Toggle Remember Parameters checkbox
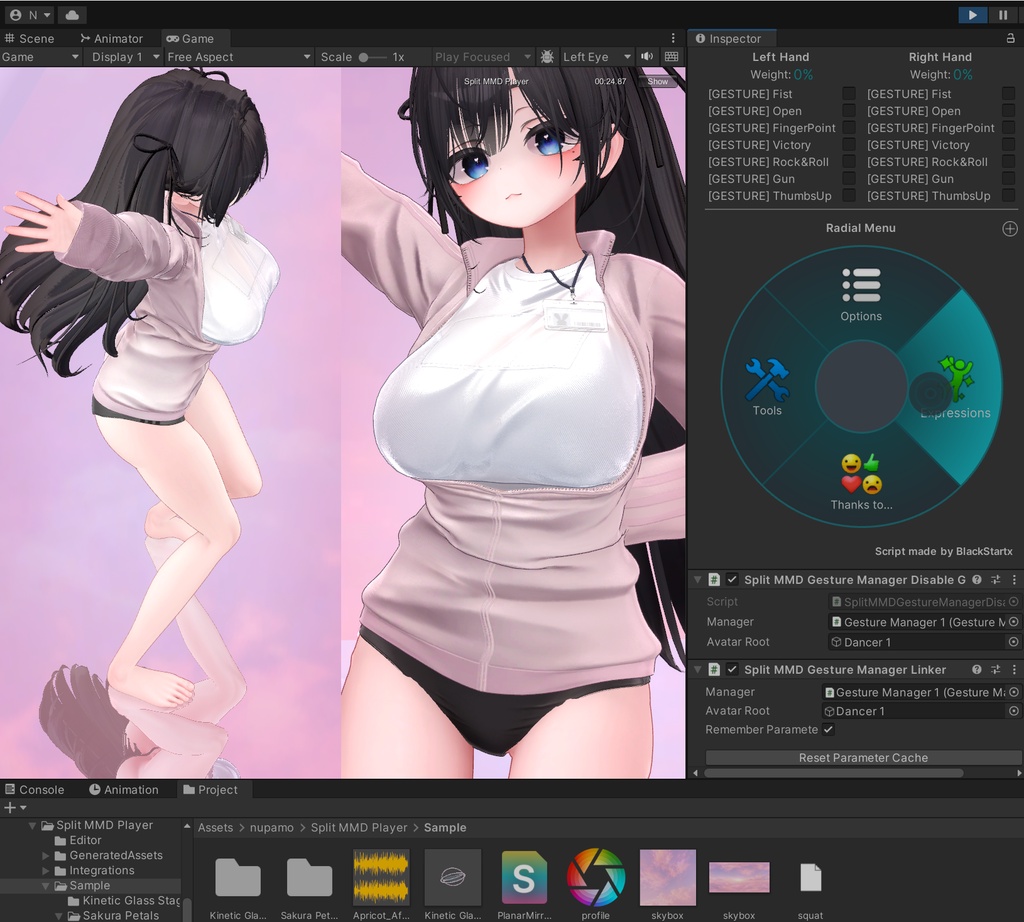Image resolution: width=1024 pixels, height=922 pixels. coord(828,729)
